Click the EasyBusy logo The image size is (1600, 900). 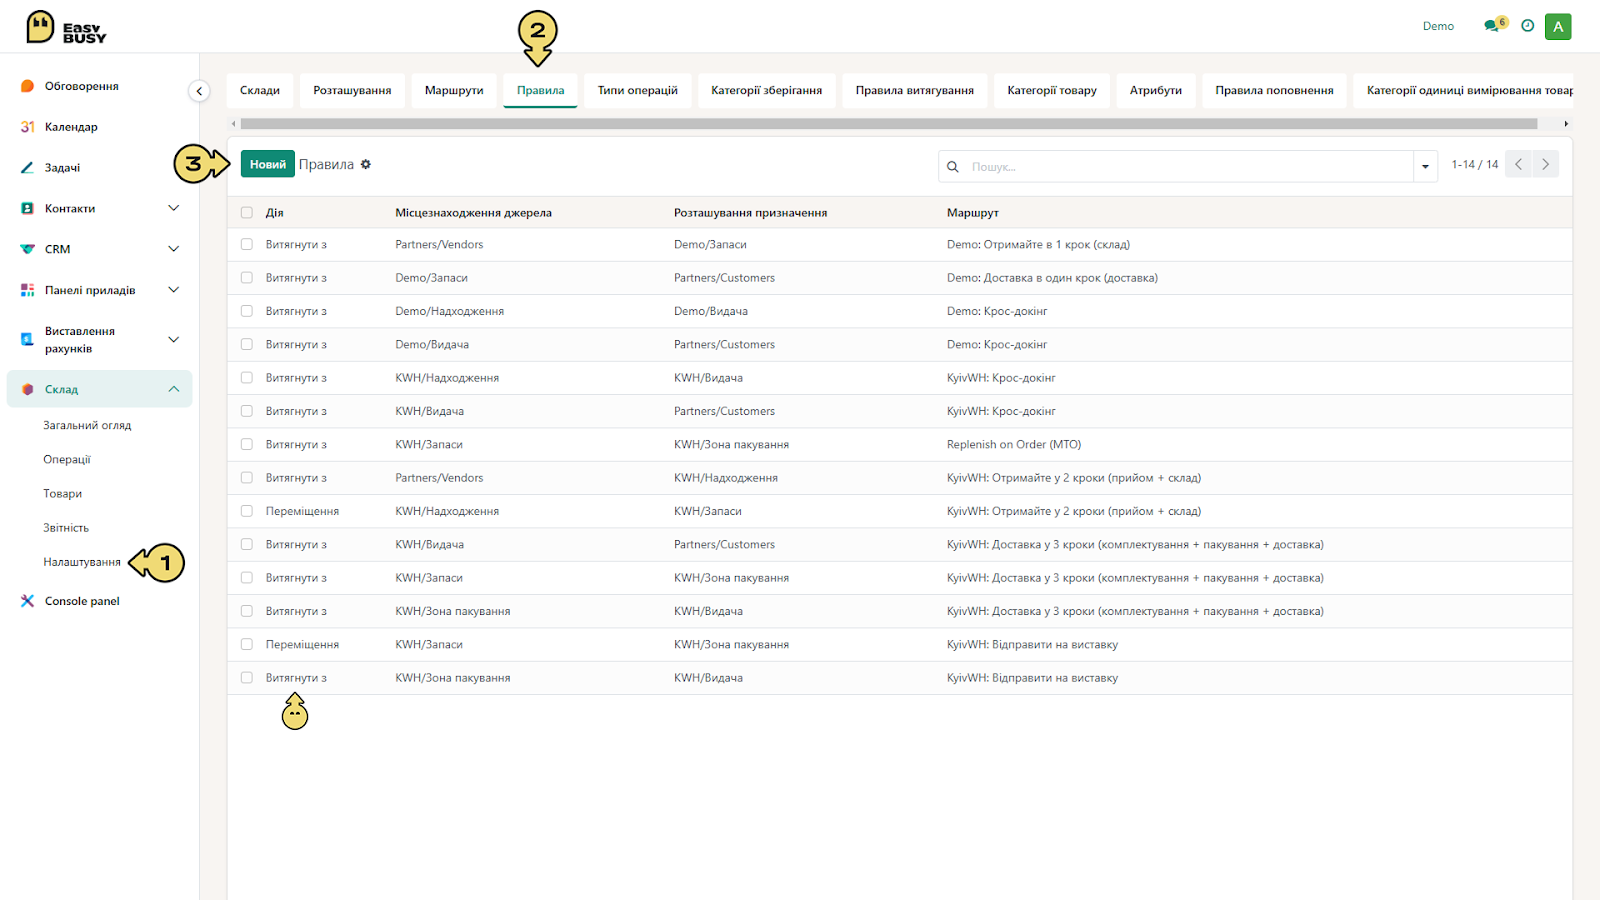66,28
